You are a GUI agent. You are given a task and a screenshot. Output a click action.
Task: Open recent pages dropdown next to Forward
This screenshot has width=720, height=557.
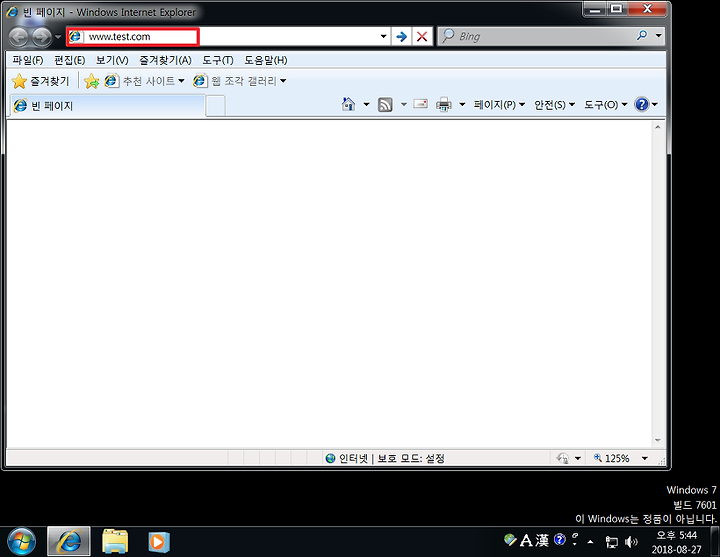pyautogui.click(x=58, y=37)
